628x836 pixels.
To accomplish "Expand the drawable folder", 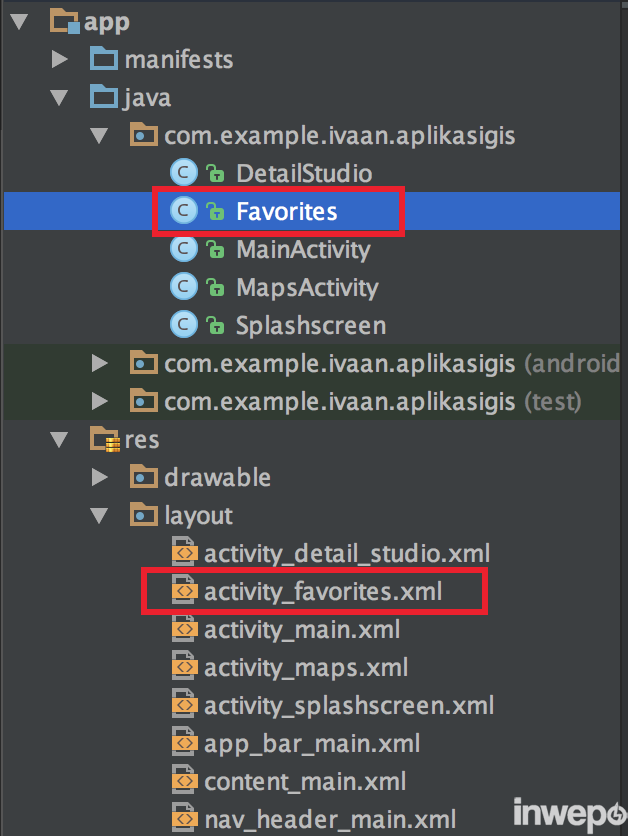I will [x=99, y=477].
